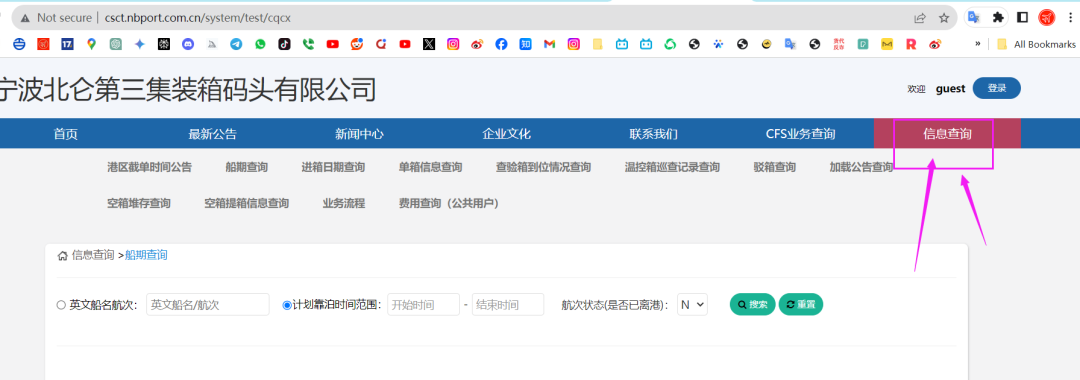This screenshot has width=1080, height=380.
Task: Open the green recycle-arrows bookmark icon
Action: click(x=670, y=44)
